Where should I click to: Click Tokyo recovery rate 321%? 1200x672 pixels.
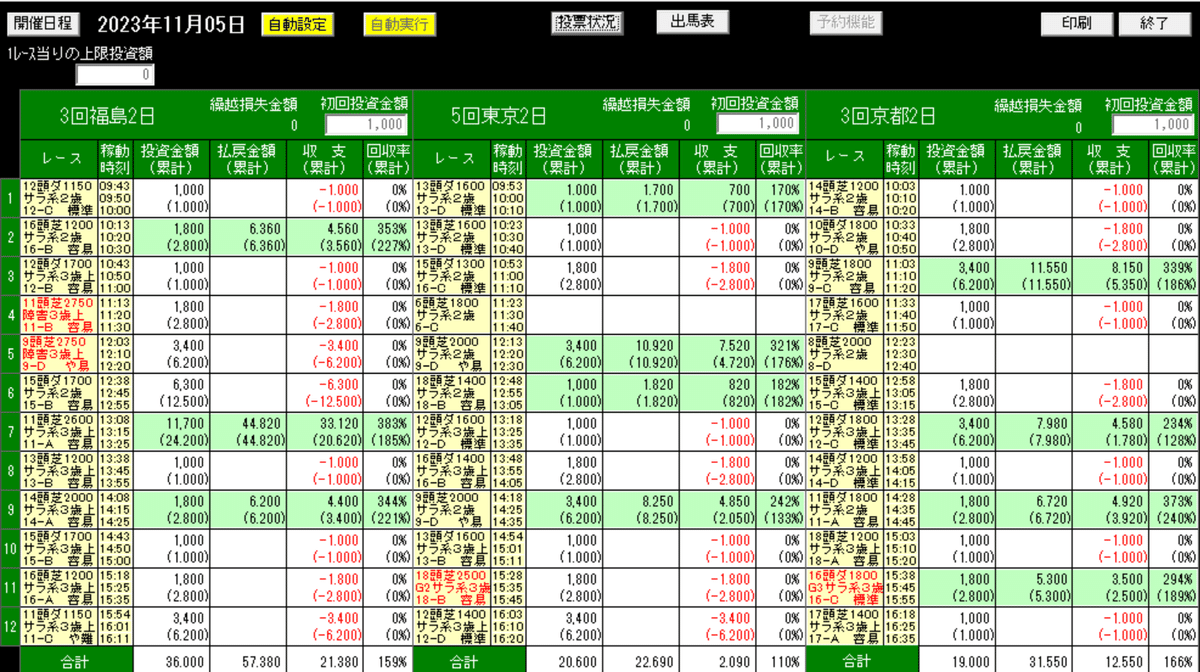[781, 353]
